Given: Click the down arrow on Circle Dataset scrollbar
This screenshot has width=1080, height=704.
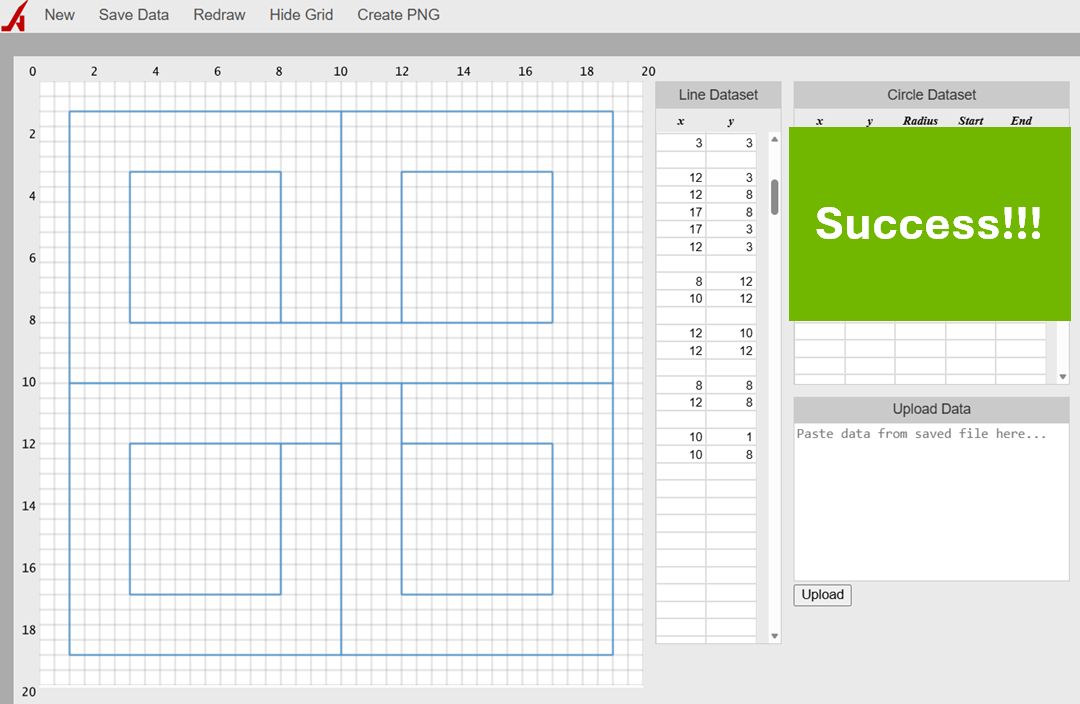Looking at the screenshot, I should (1062, 376).
